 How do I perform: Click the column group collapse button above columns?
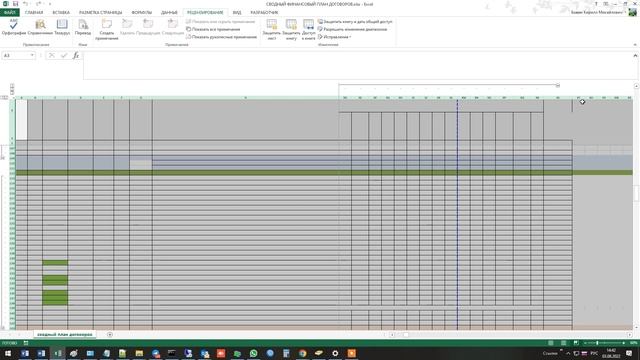pos(558,85)
